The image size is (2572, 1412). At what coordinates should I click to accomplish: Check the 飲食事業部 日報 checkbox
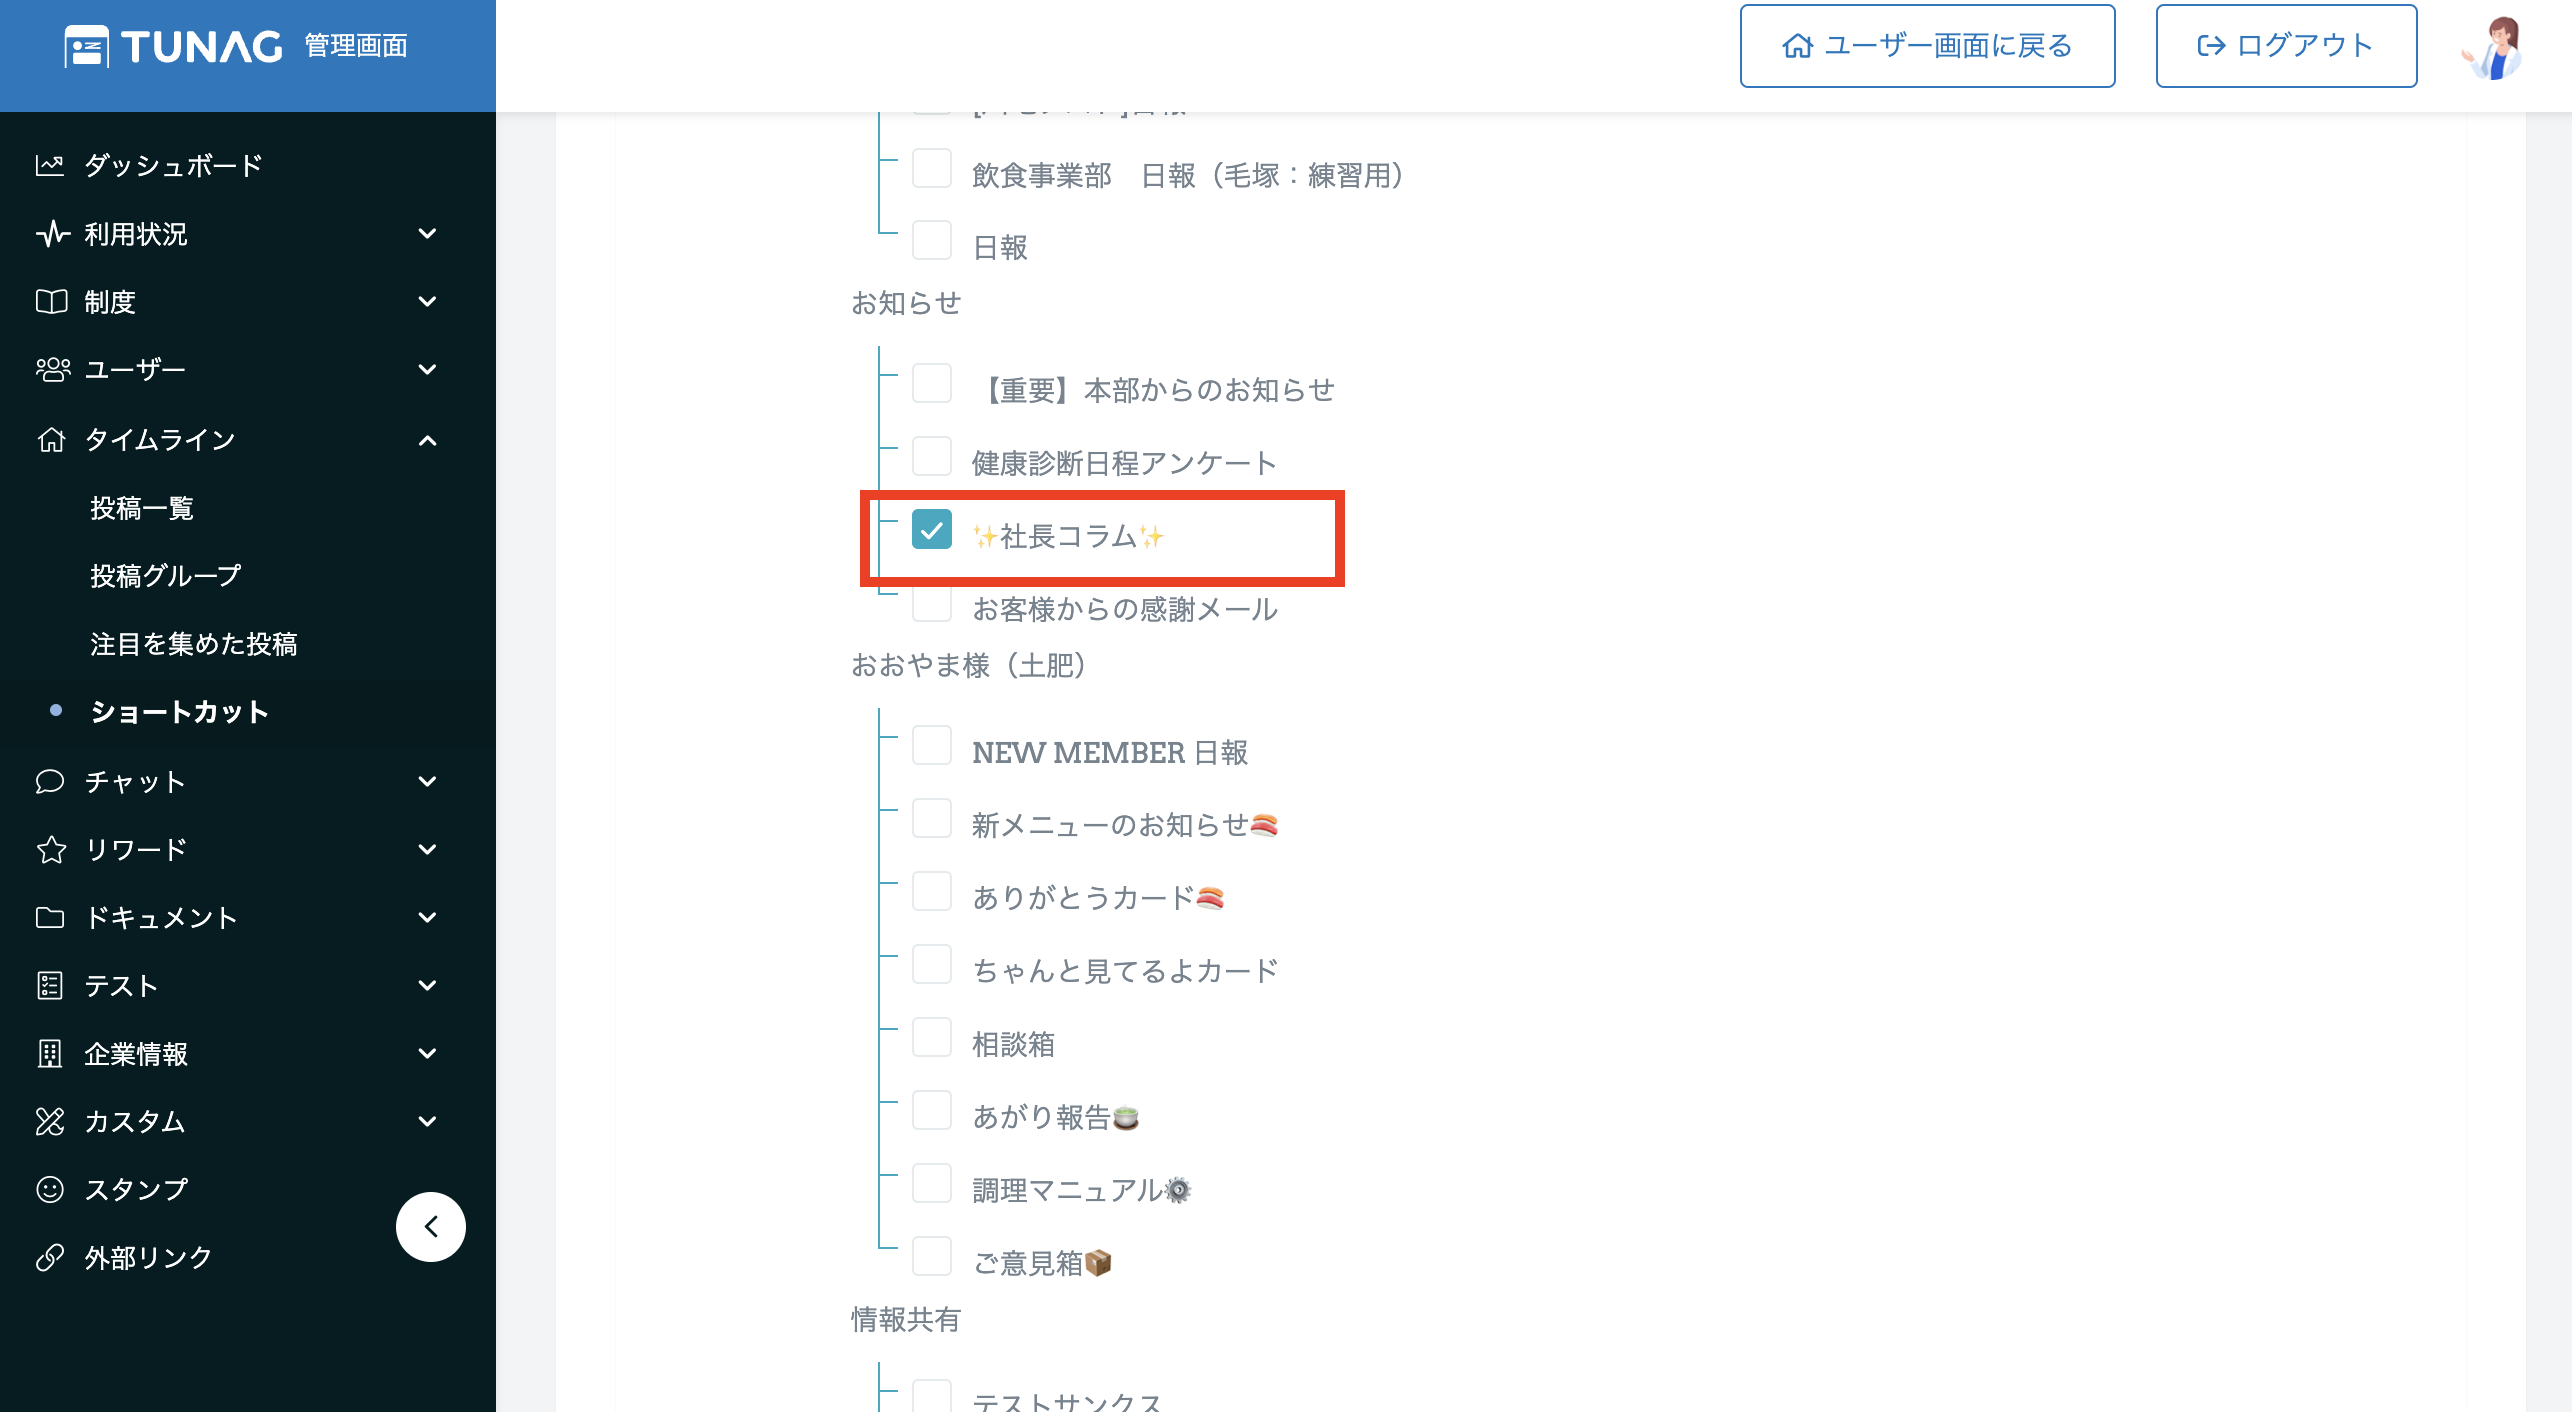pos(932,169)
